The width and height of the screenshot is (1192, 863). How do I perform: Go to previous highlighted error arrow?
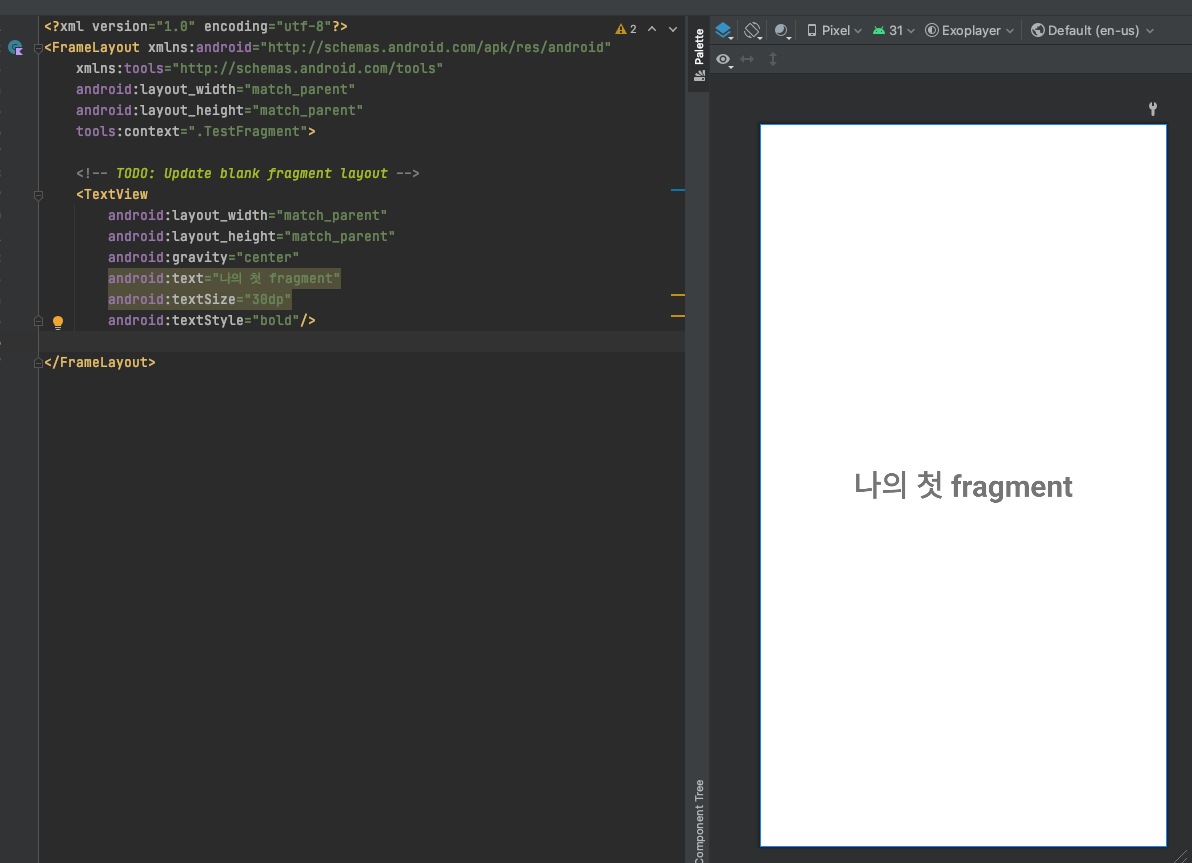coord(651,29)
